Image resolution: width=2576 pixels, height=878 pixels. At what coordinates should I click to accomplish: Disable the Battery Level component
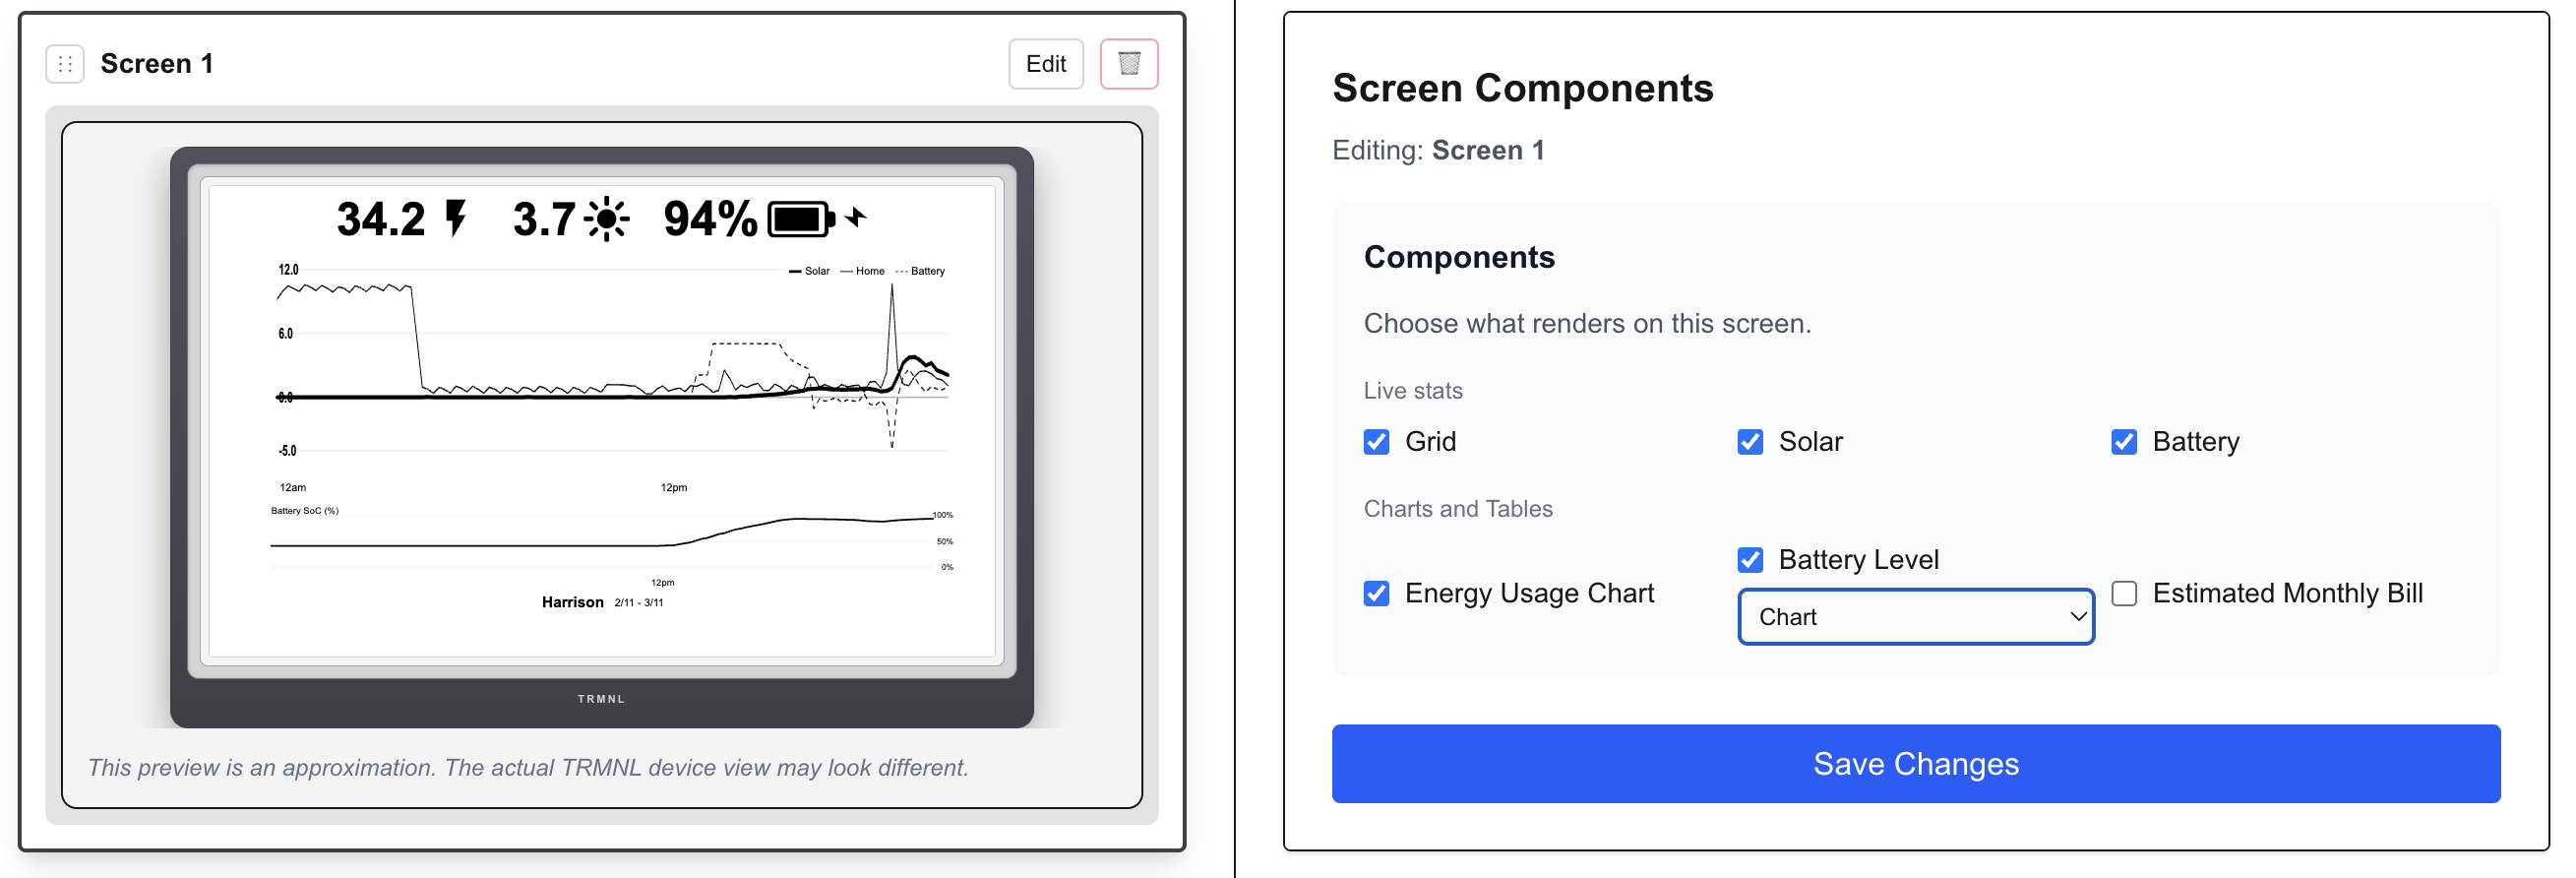[x=1750, y=560]
